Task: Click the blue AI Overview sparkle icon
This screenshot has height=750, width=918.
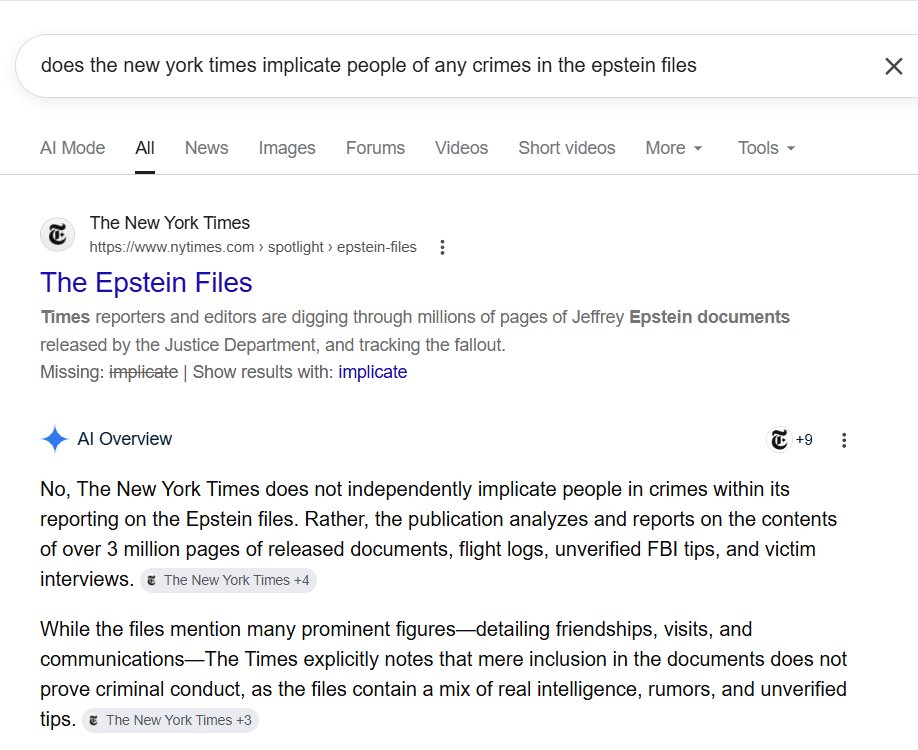Action: coord(55,439)
